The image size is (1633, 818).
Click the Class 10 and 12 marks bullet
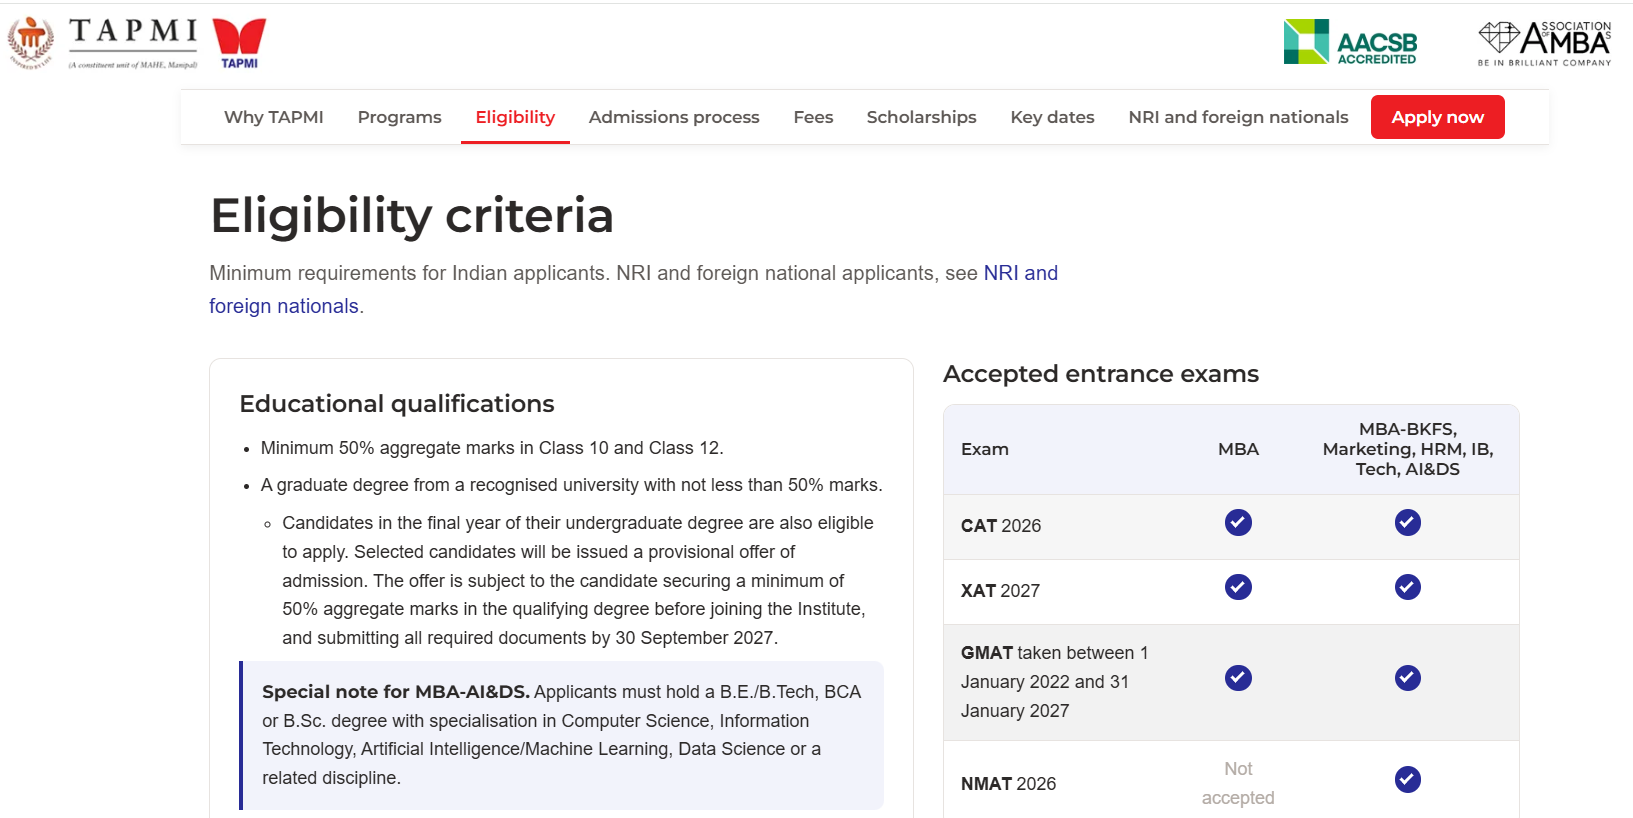tap(492, 448)
